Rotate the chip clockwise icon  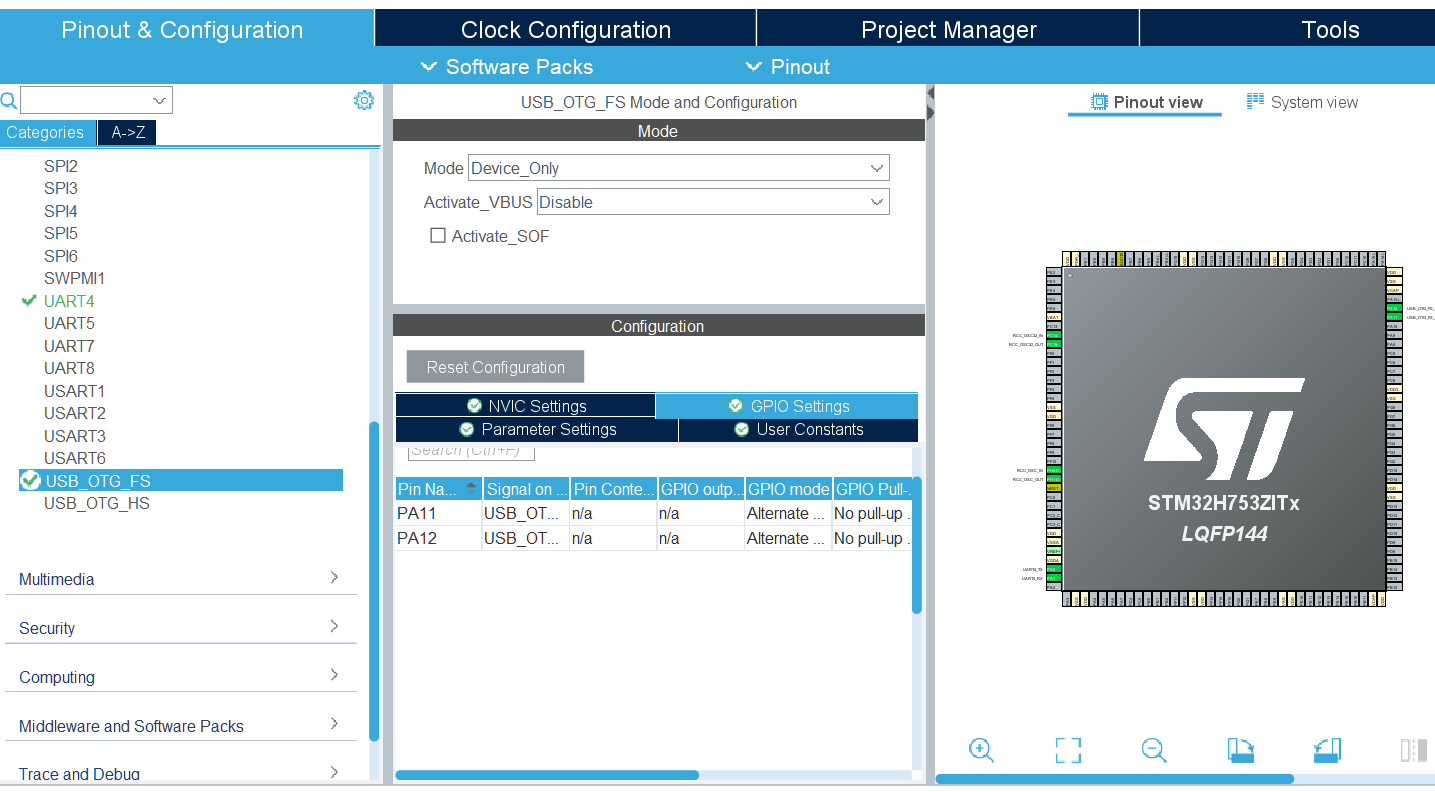1241,750
